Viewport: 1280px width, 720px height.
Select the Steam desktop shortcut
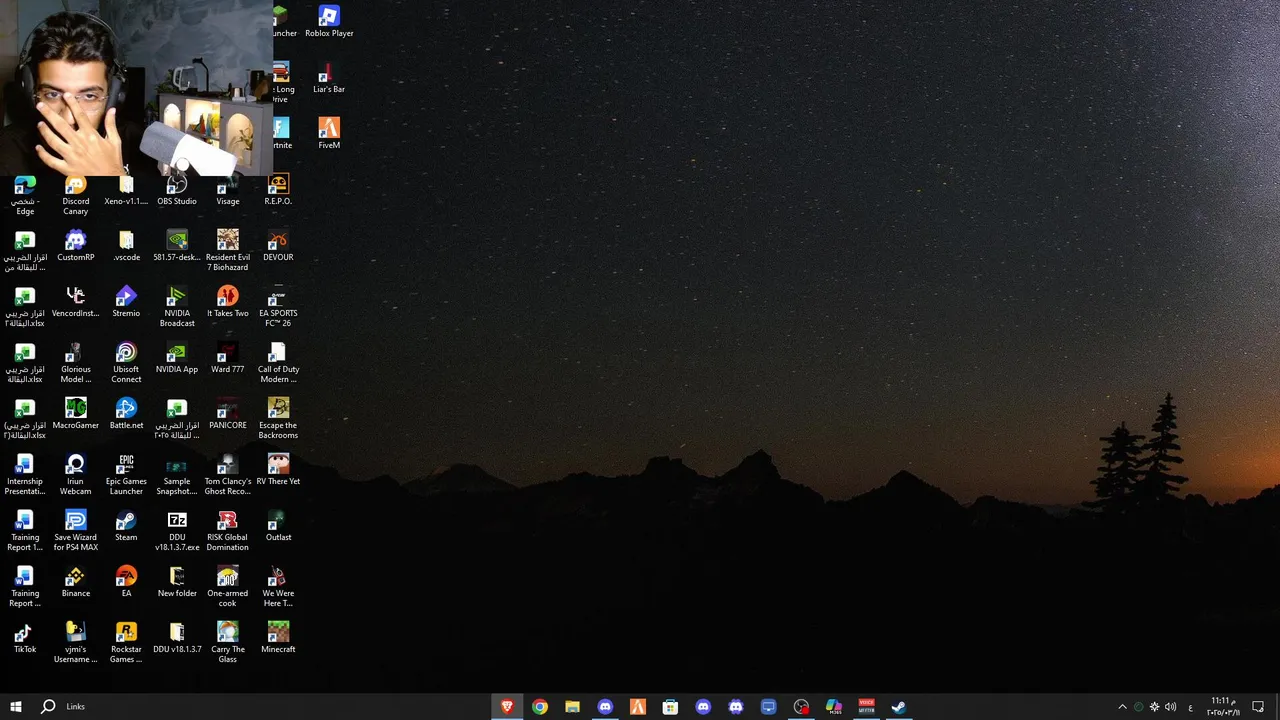tap(126, 526)
